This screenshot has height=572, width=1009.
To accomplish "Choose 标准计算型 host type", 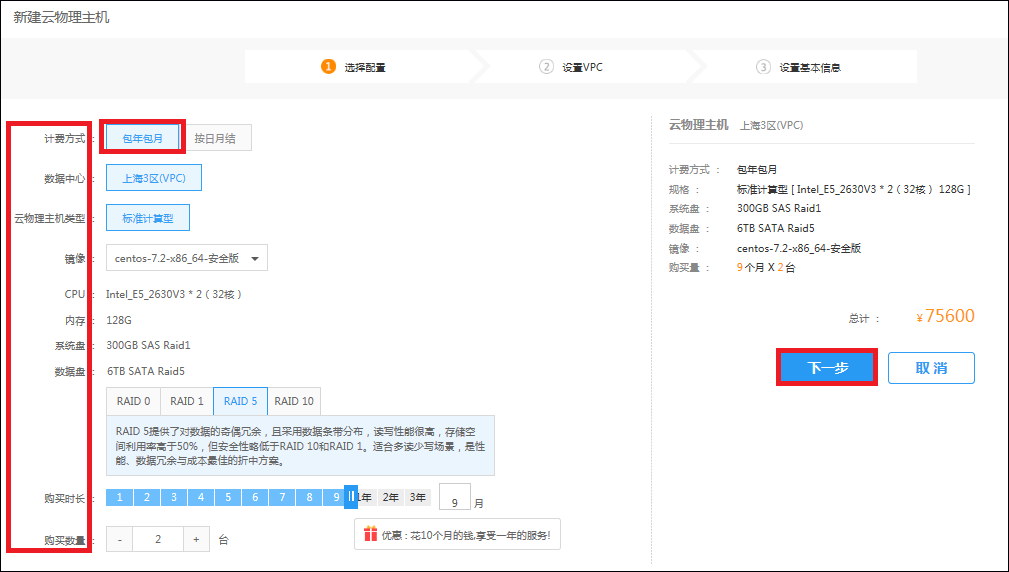I will [147, 218].
